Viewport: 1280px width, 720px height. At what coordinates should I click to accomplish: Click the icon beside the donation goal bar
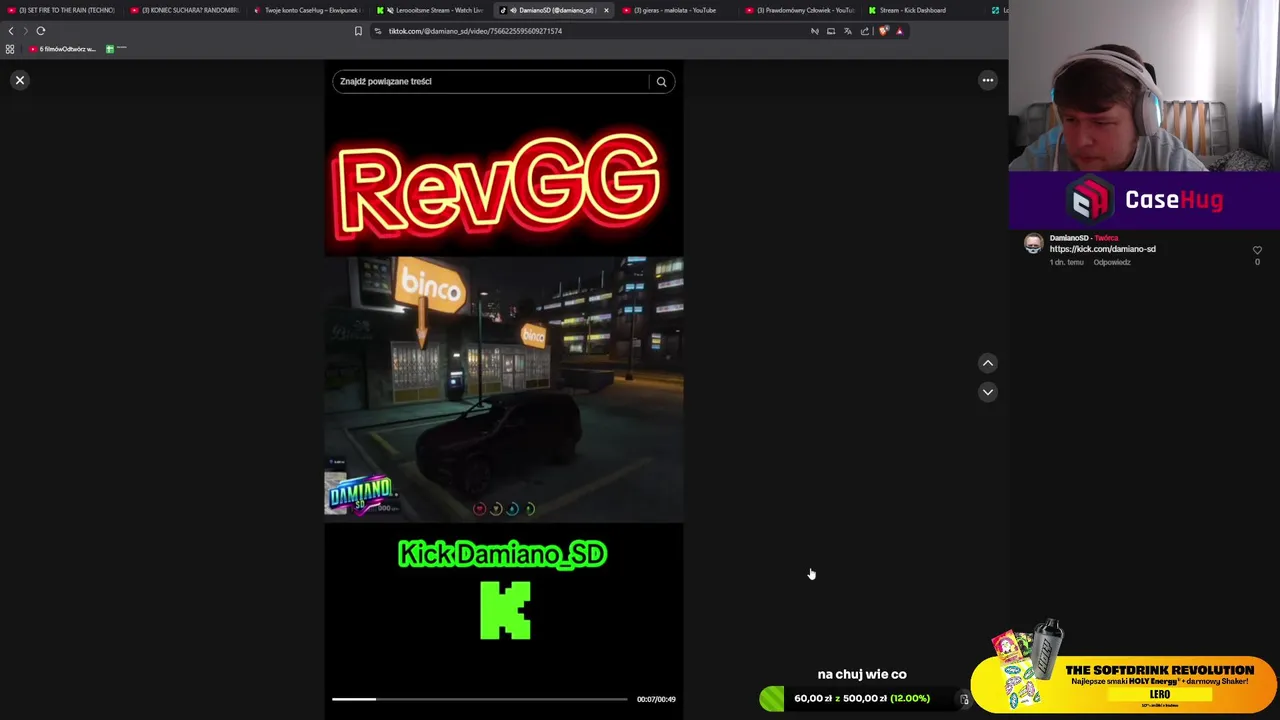[964, 699]
